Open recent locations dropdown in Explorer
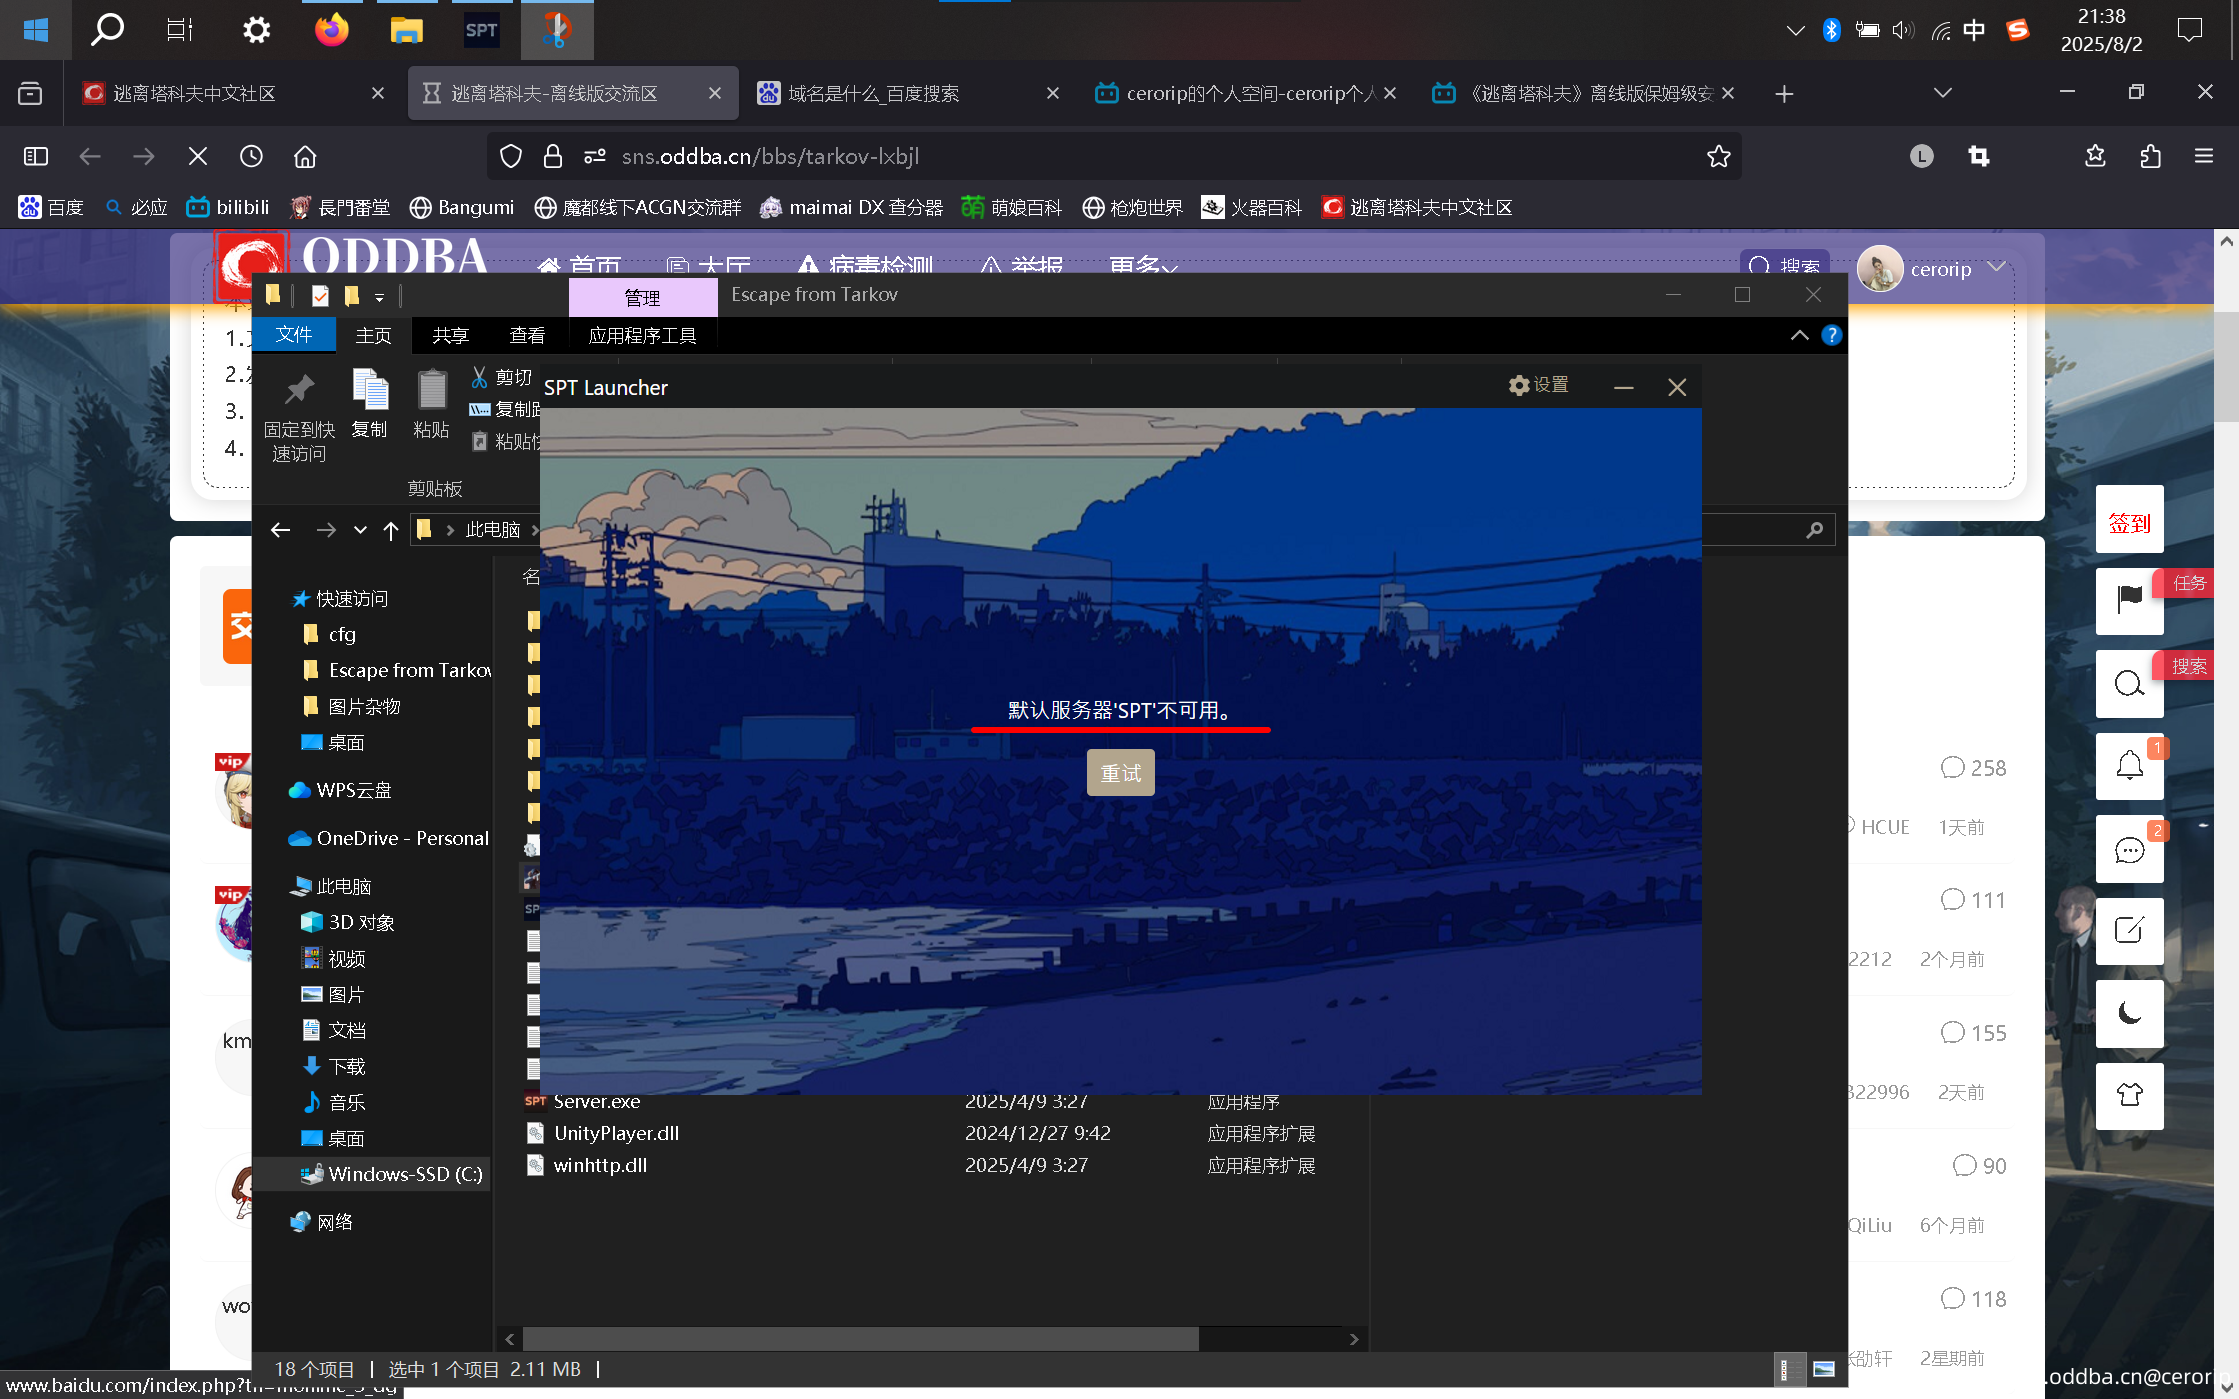This screenshot has height=1399, width=2239. coord(360,530)
